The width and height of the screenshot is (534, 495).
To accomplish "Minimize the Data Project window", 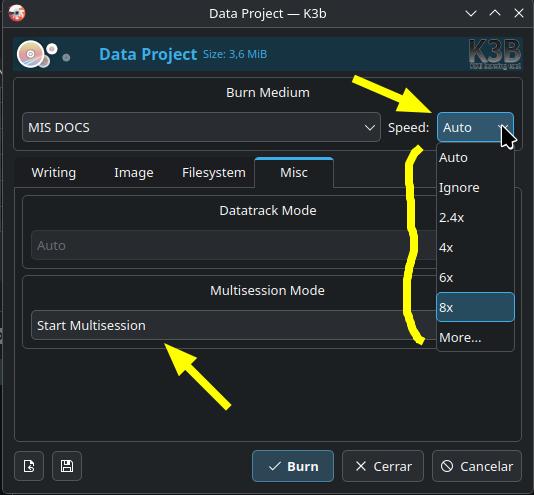I will pyautogui.click(x=471, y=14).
